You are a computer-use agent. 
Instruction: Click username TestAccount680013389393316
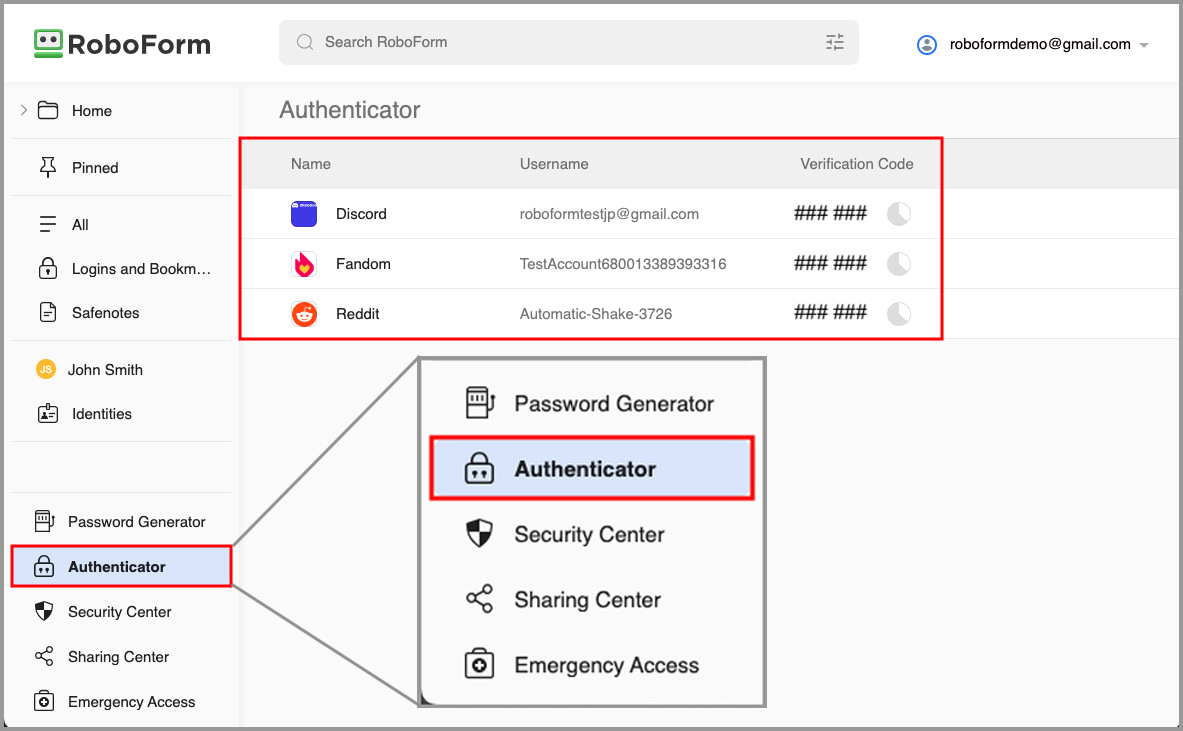622,264
